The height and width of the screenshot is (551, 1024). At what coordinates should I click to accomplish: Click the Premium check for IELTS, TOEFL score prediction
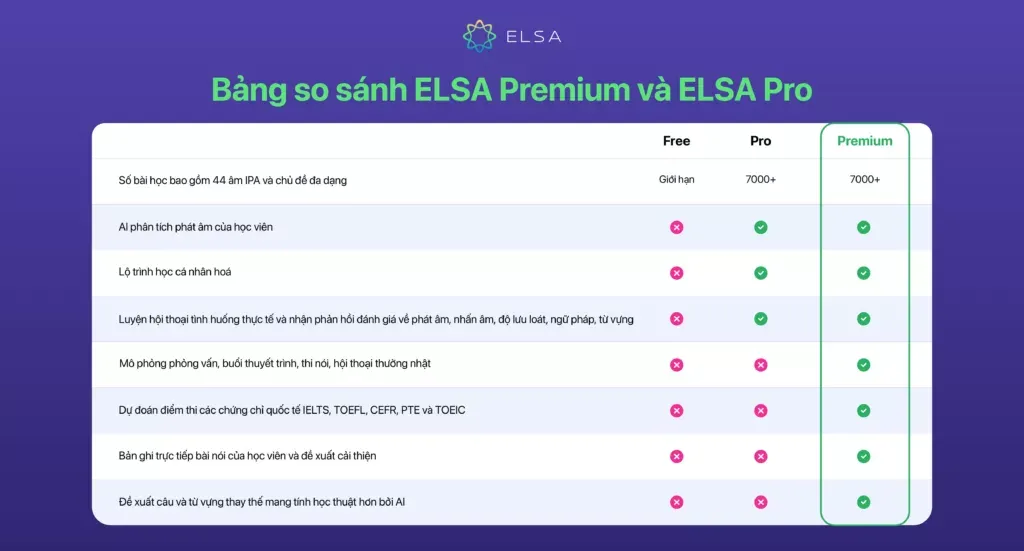[x=863, y=411]
